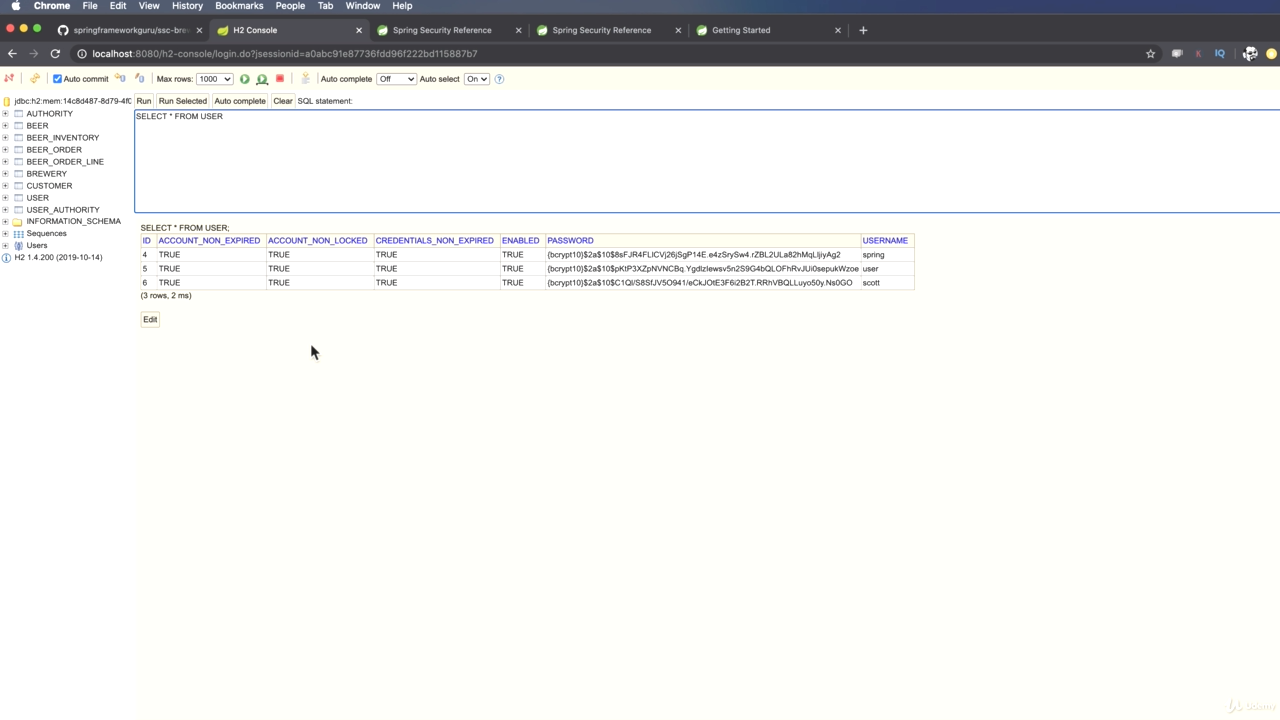The image size is (1280, 720).
Task: Open the Auto select dropdown set to On
Action: (x=477, y=79)
